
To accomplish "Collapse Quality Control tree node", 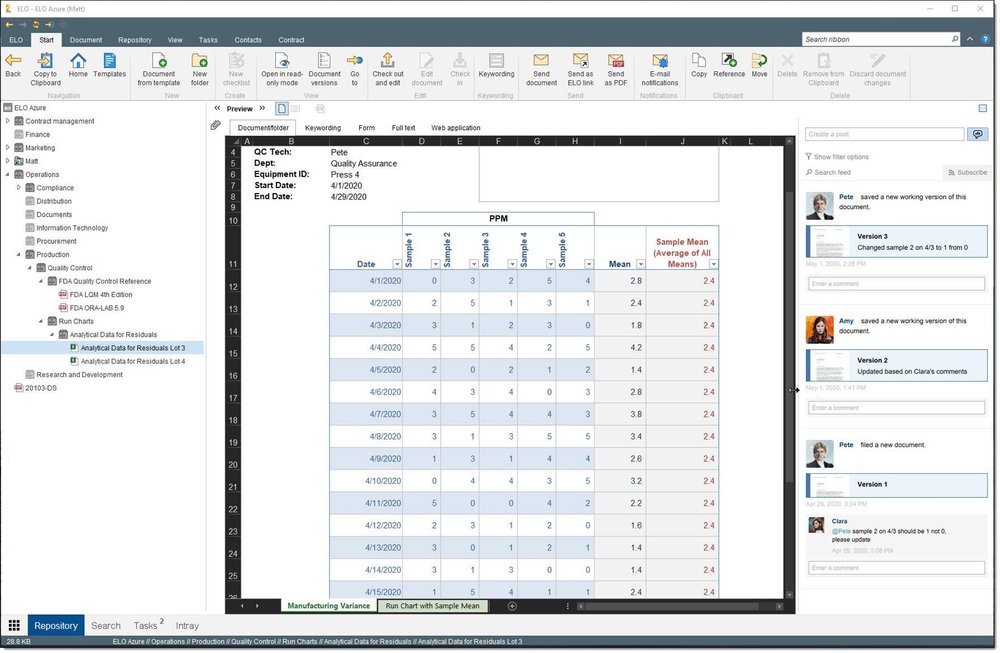I will click(x=29, y=268).
